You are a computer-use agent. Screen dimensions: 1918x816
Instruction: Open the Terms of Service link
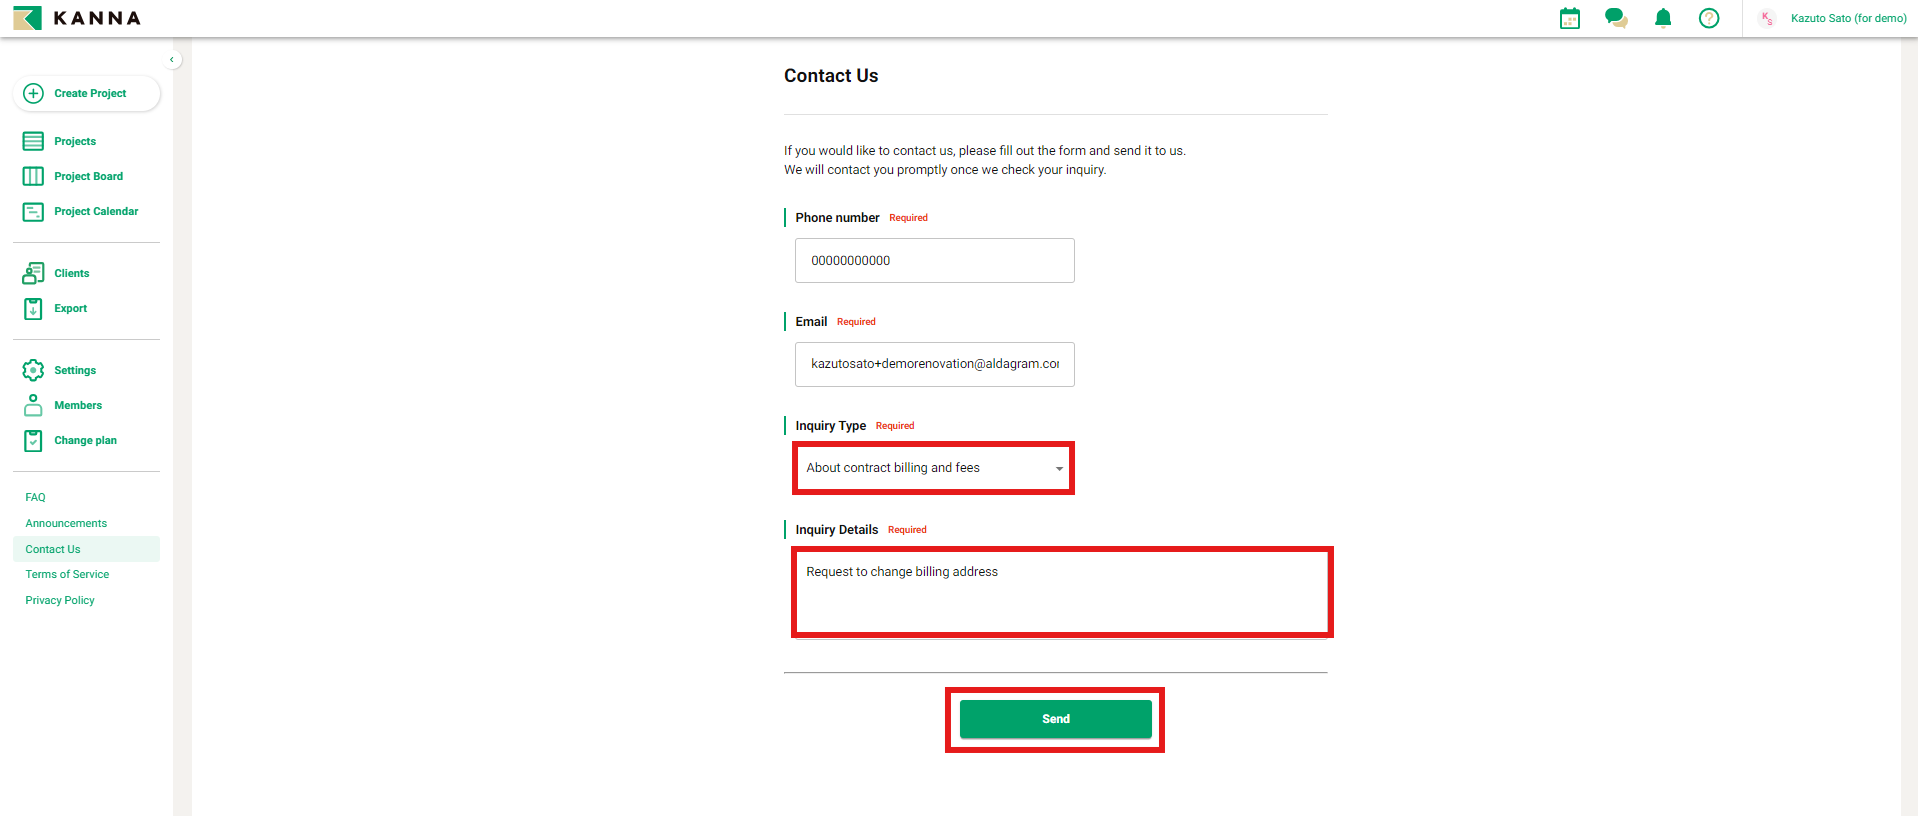pos(67,574)
